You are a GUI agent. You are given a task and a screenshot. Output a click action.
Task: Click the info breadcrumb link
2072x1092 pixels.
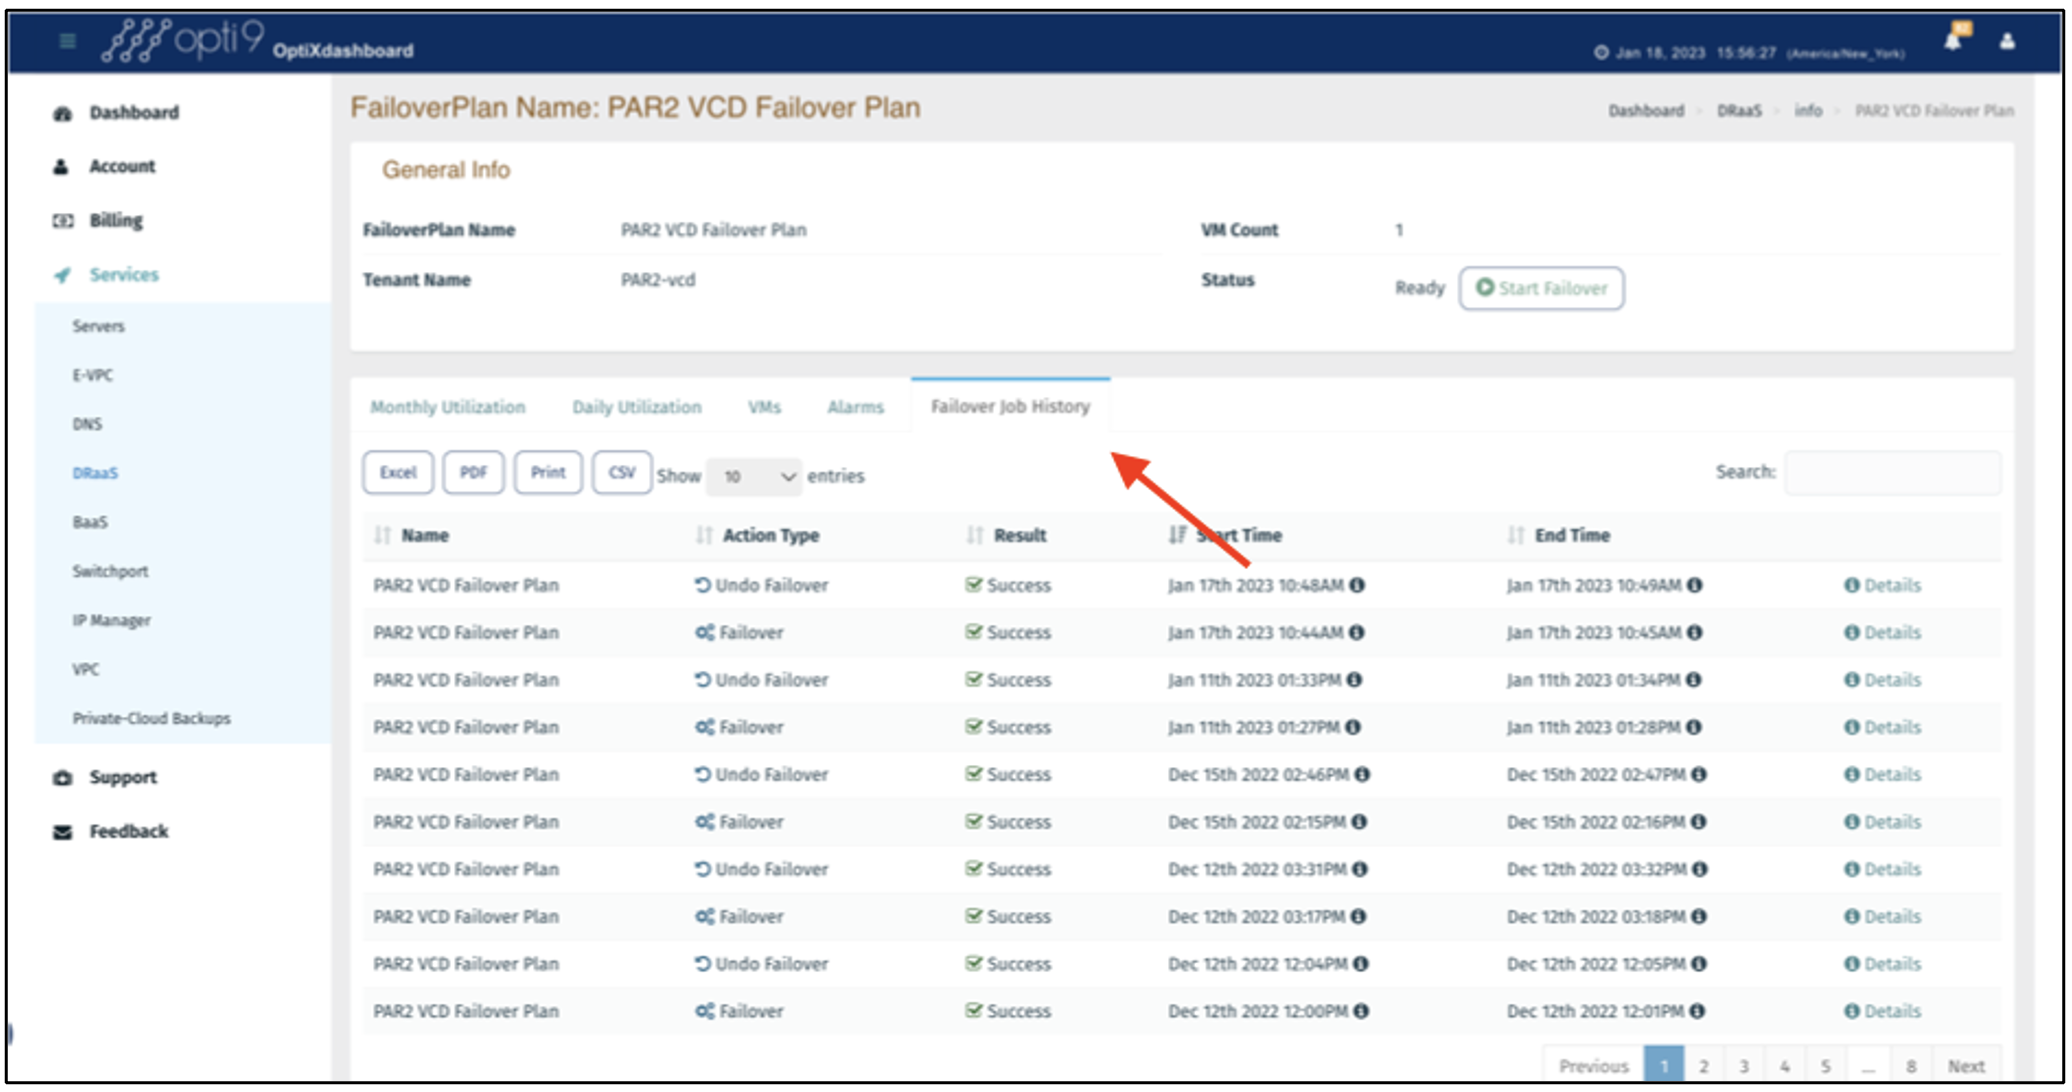(1808, 111)
